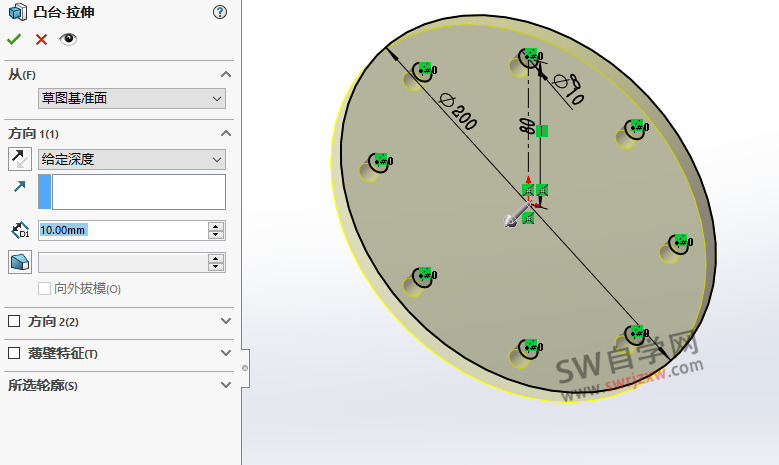Toggle detailed preview with the eye icon
The height and width of the screenshot is (465, 779).
coord(68,39)
